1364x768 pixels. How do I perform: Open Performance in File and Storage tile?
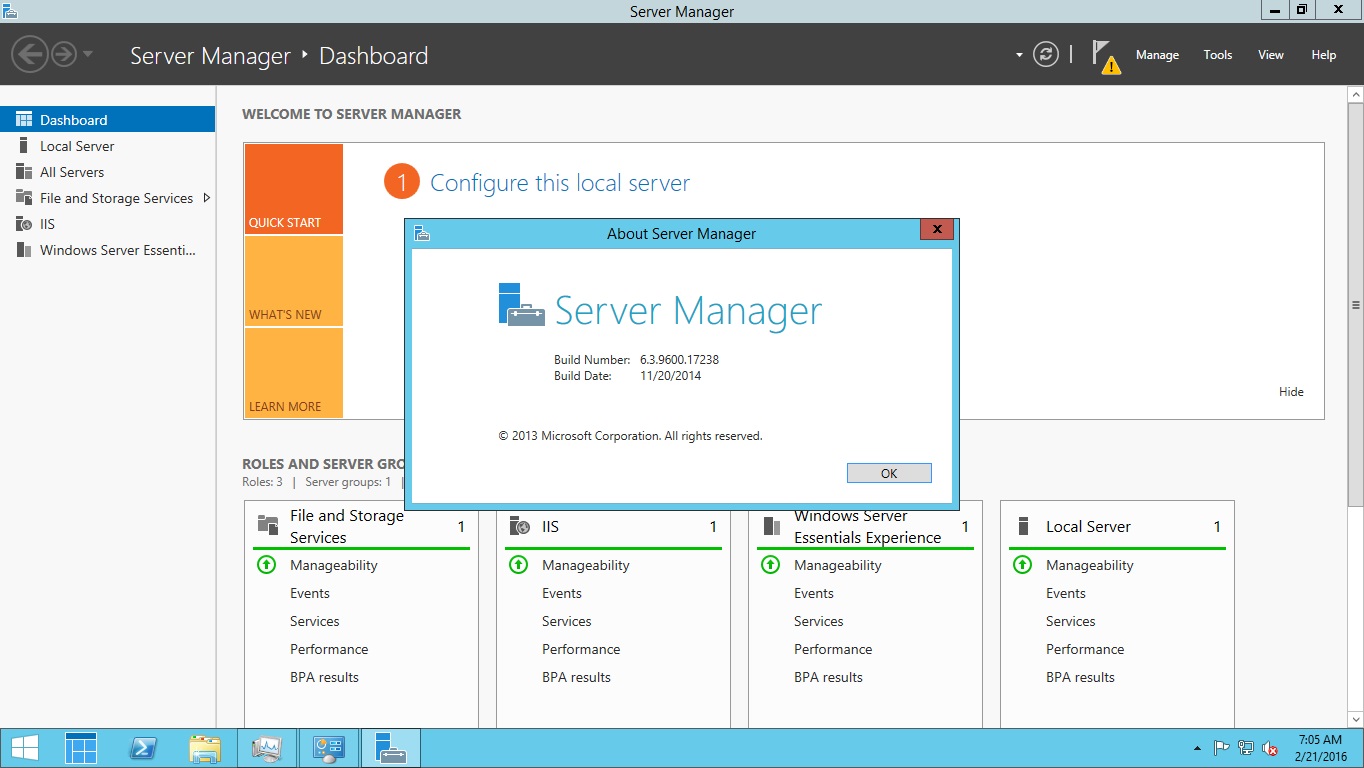(329, 649)
